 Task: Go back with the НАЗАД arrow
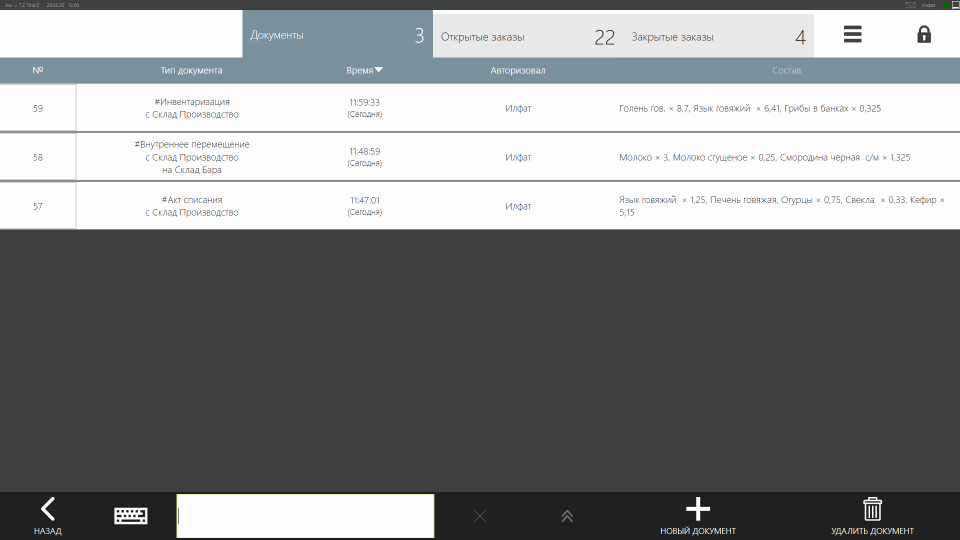[x=48, y=516]
